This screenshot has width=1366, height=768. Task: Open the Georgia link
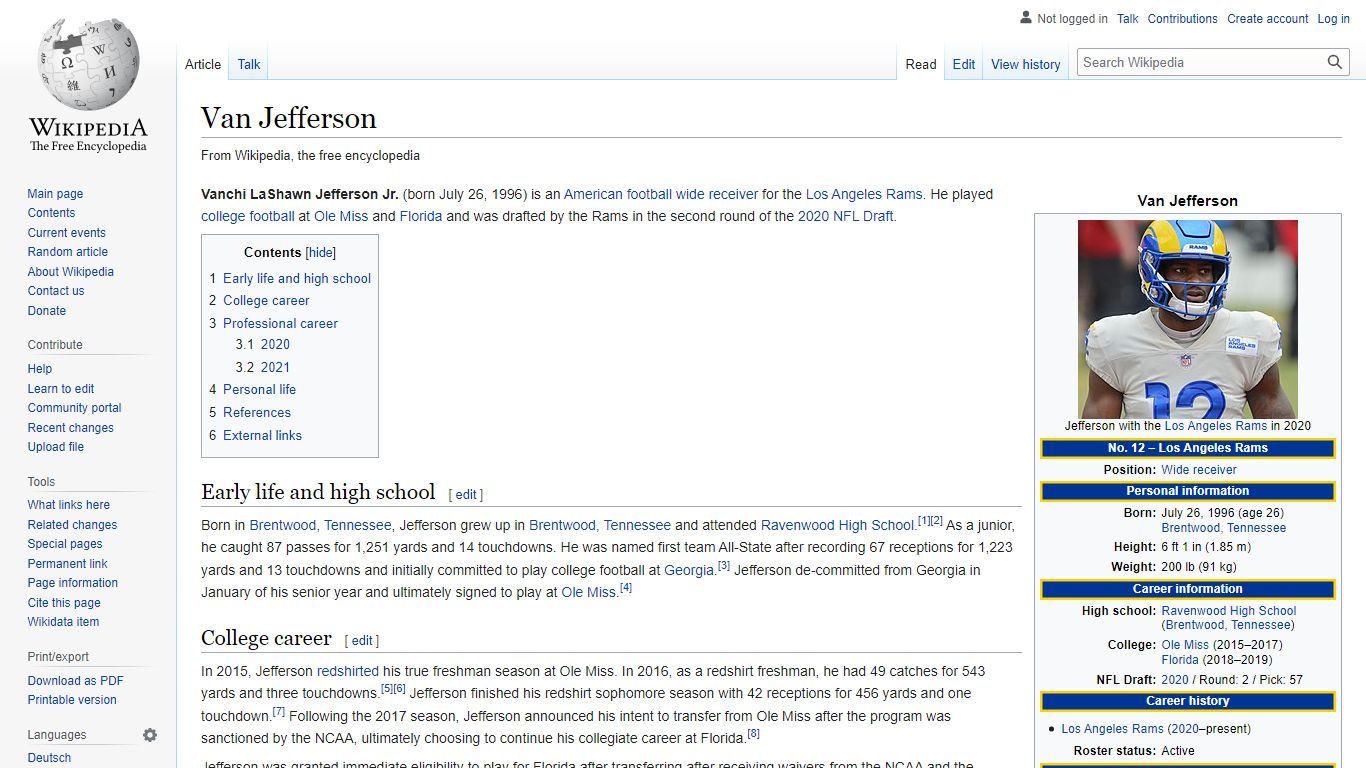[689, 570]
